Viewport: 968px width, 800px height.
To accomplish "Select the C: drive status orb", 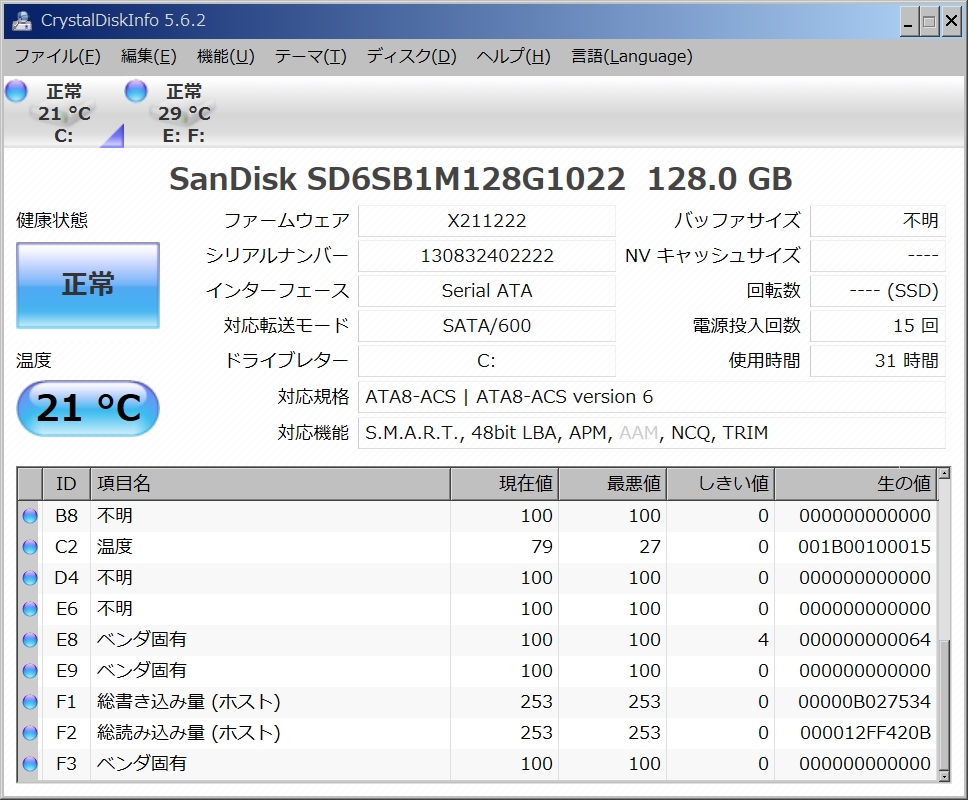I will (x=16, y=91).
